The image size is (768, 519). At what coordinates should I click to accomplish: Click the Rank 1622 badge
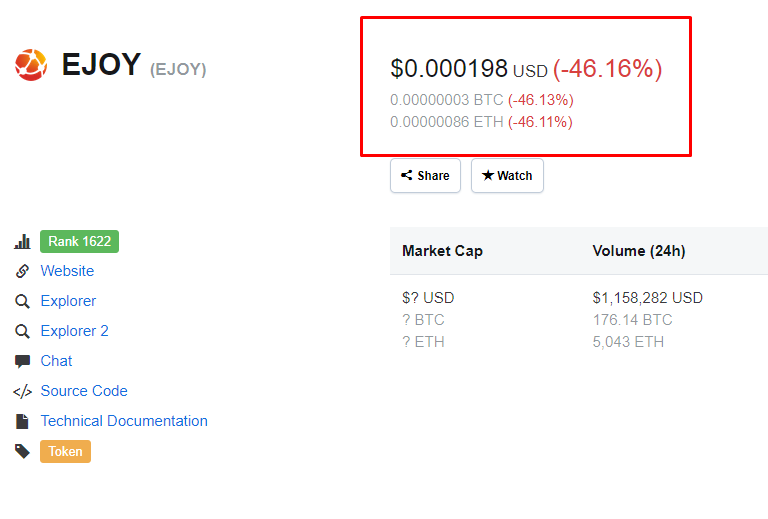pos(79,241)
